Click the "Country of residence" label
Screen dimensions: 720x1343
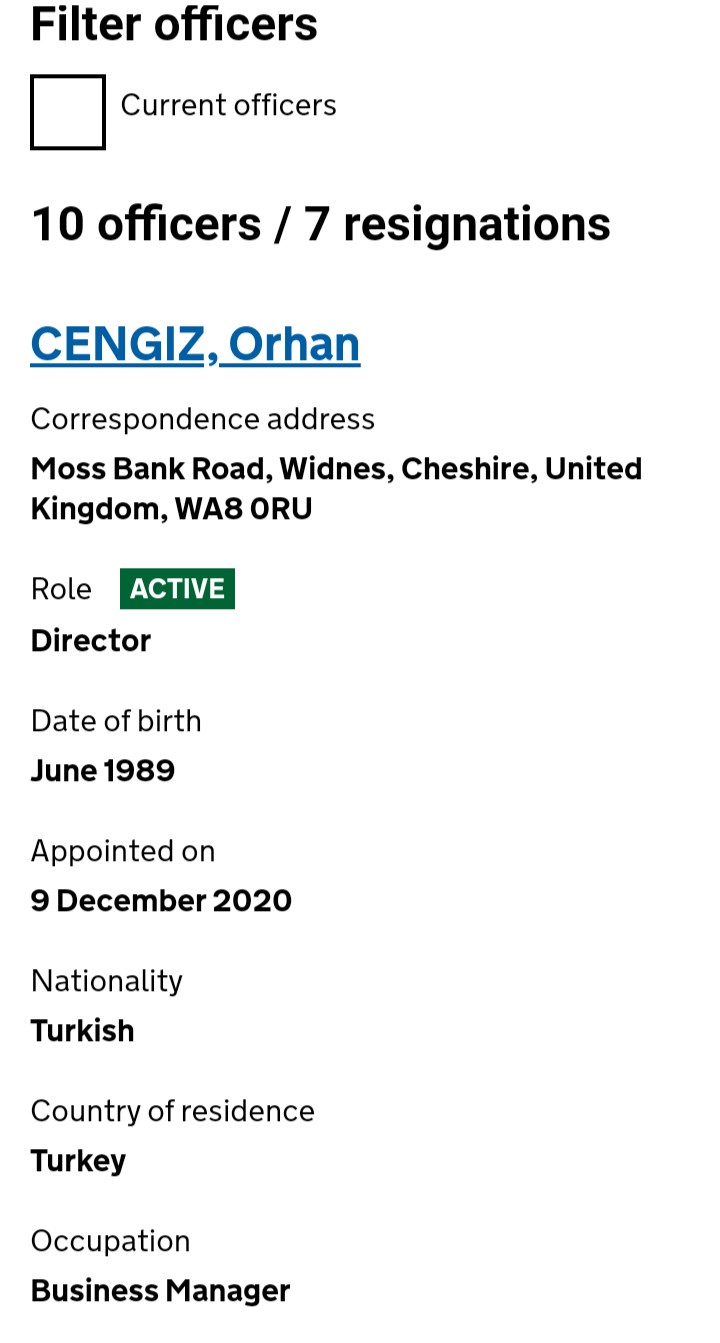[x=173, y=1111]
